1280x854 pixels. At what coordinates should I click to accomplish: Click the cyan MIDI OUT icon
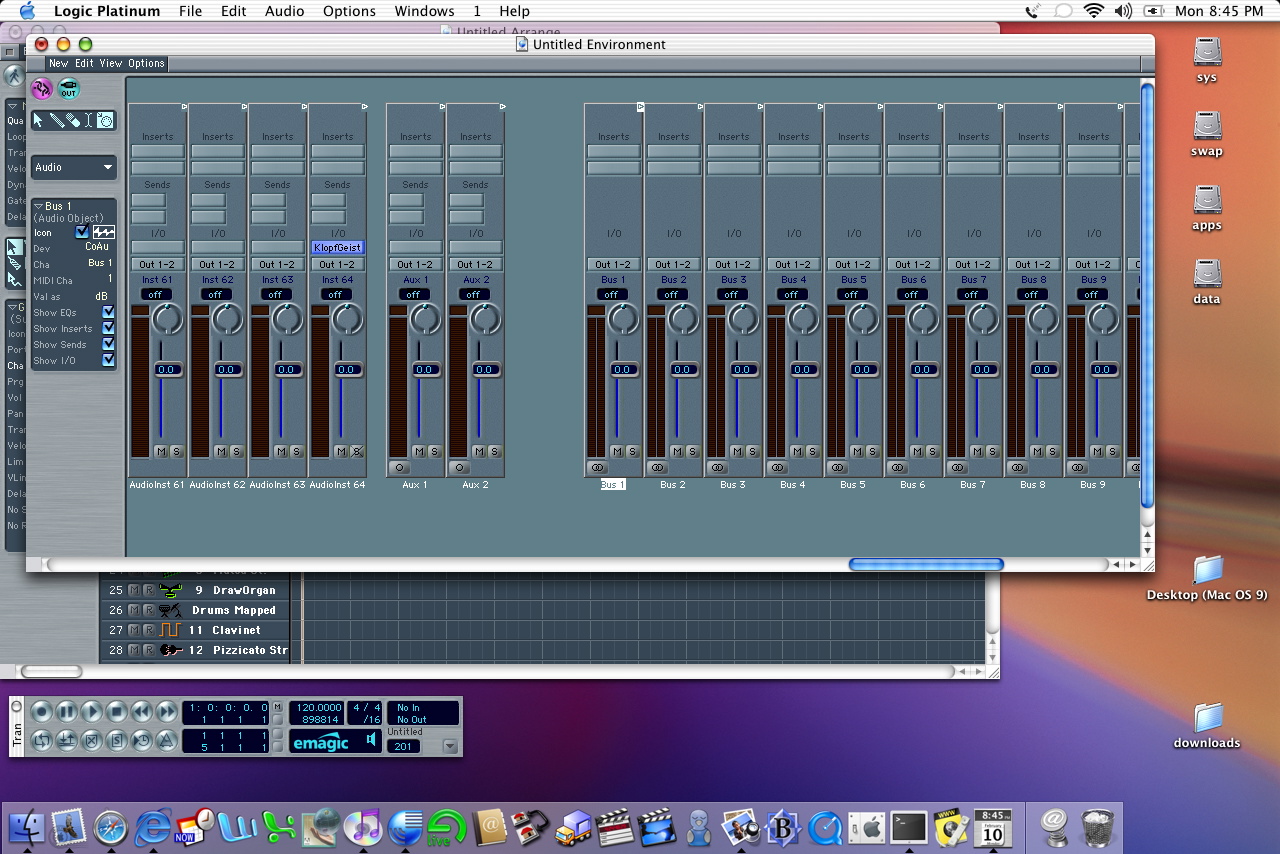click(x=68, y=89)
